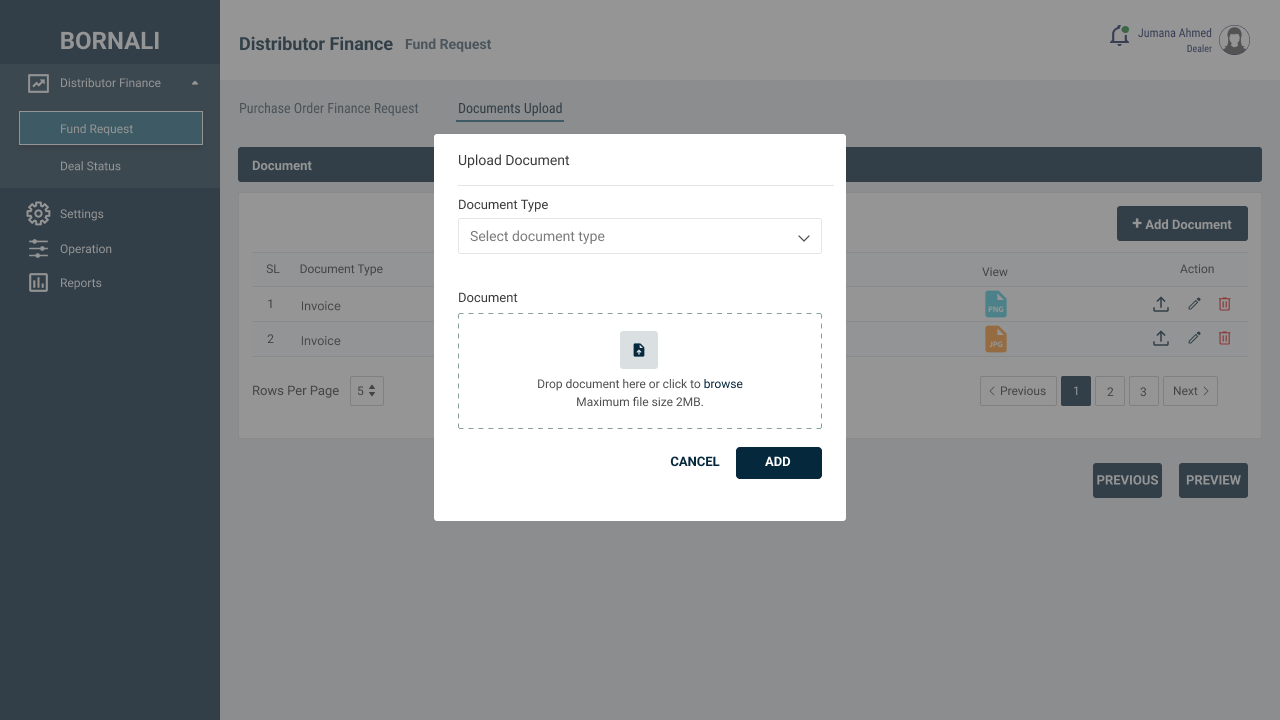This screenshot has height=720, width=1280.
Task: Open Jumana Ahmed's profile avatar
Action: pos(1234,40)
